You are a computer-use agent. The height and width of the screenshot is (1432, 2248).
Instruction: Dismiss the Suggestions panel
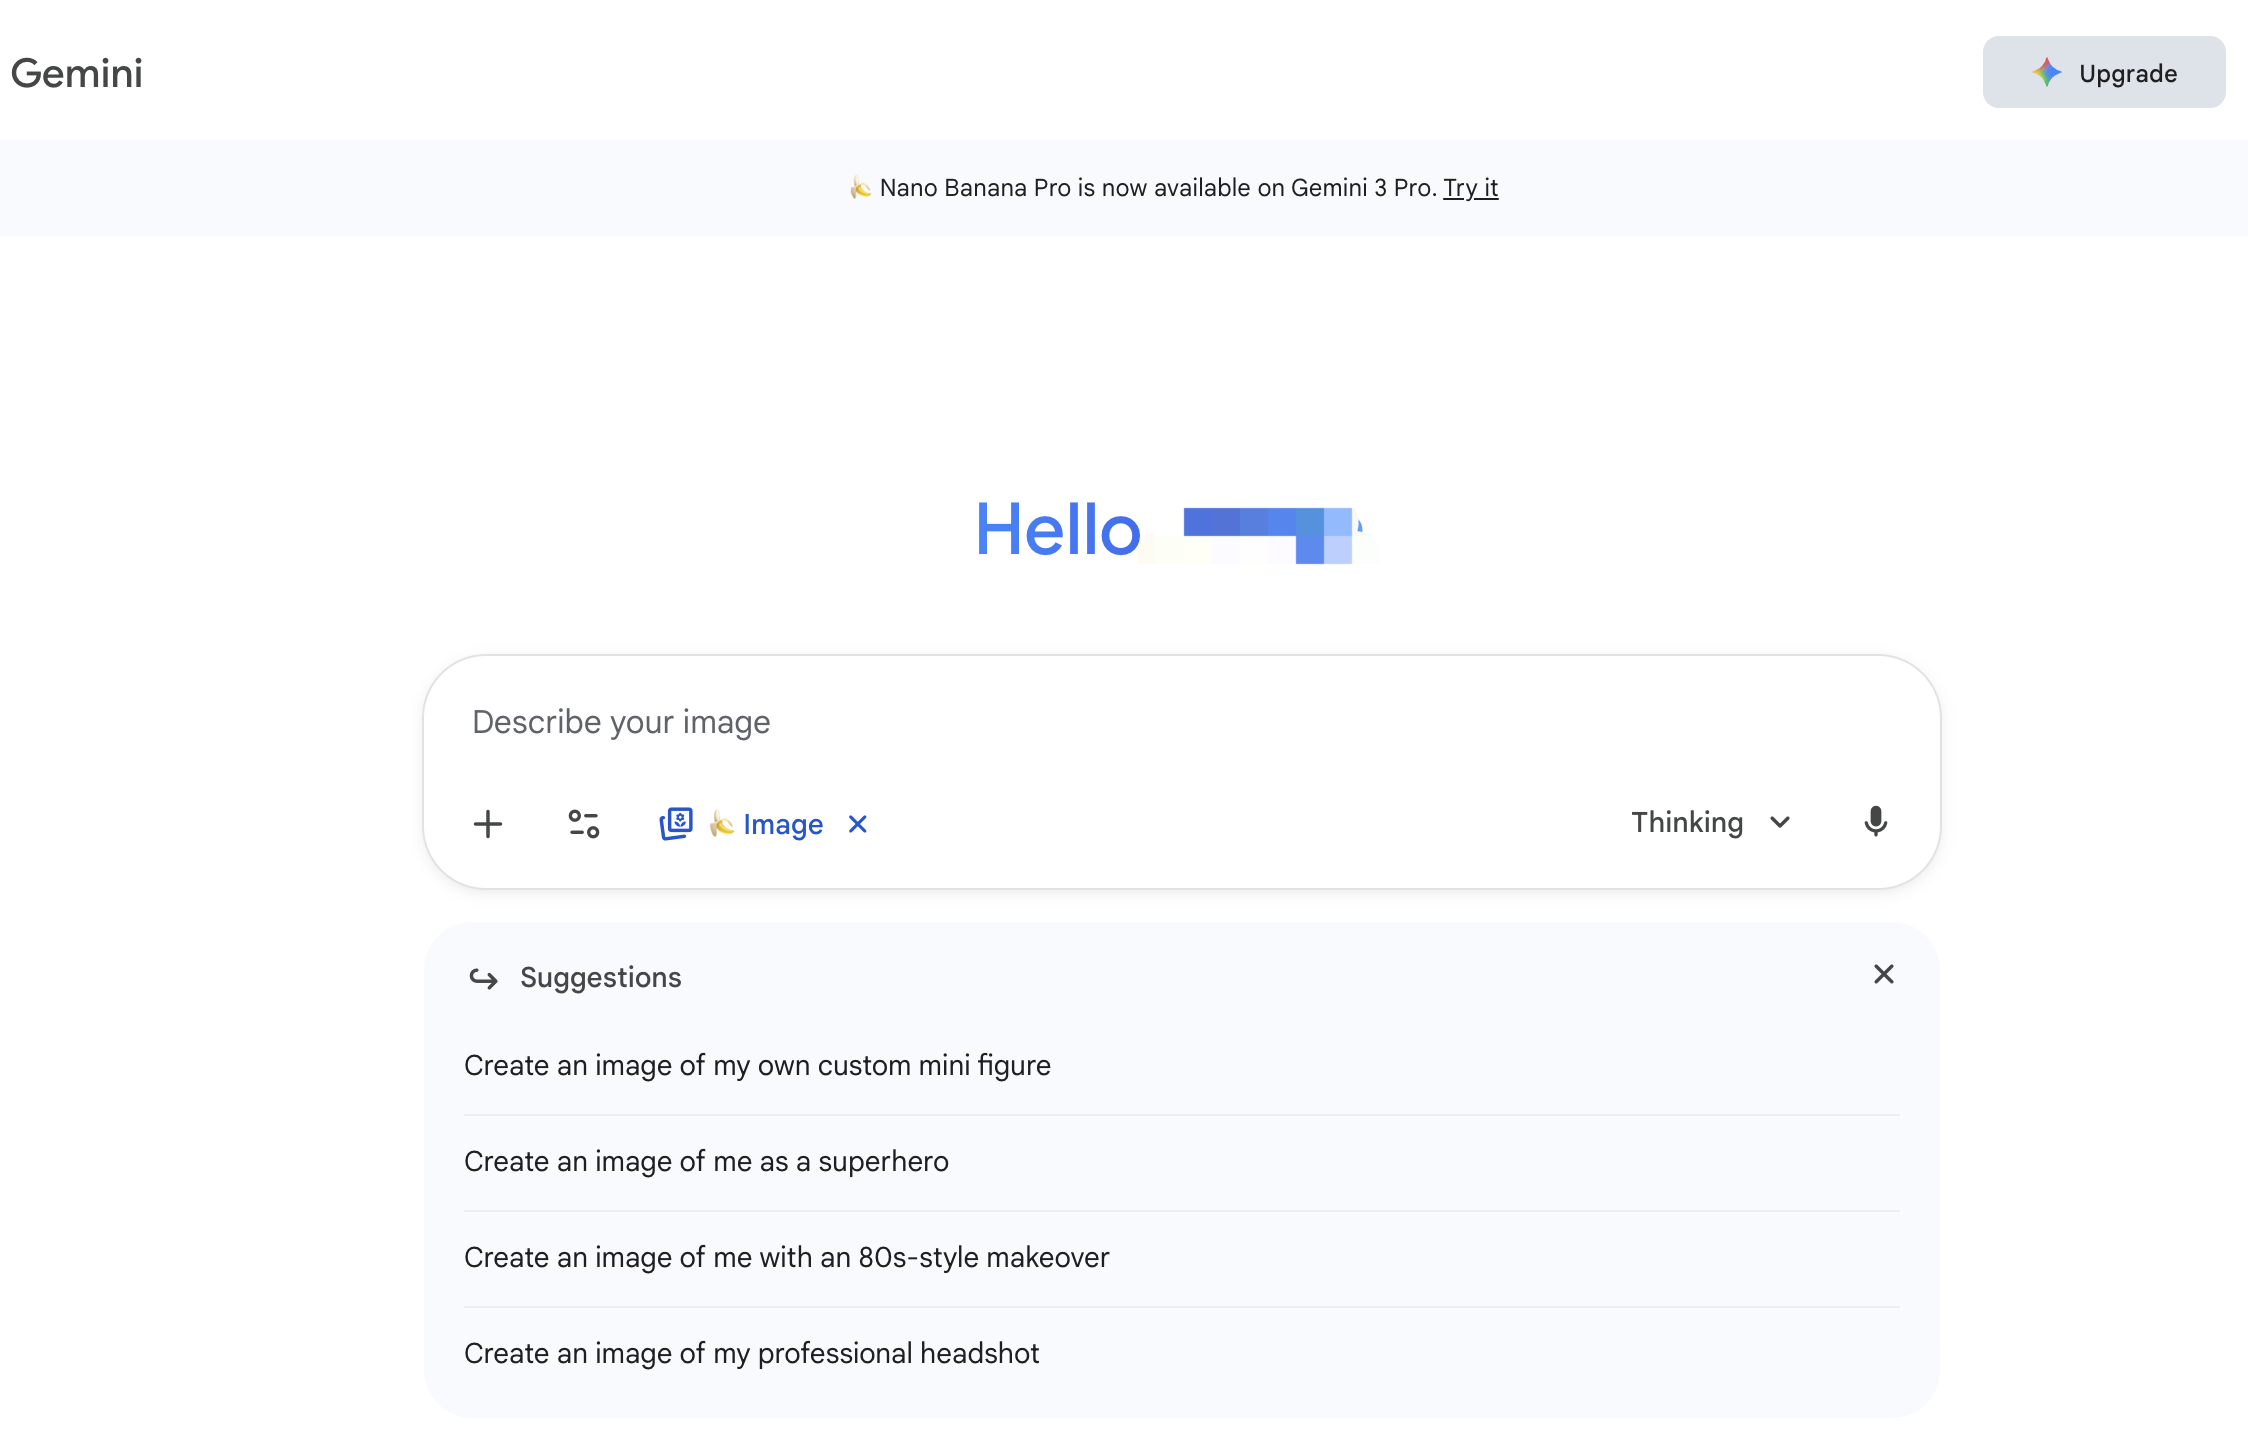click(x=1884, y=973)
